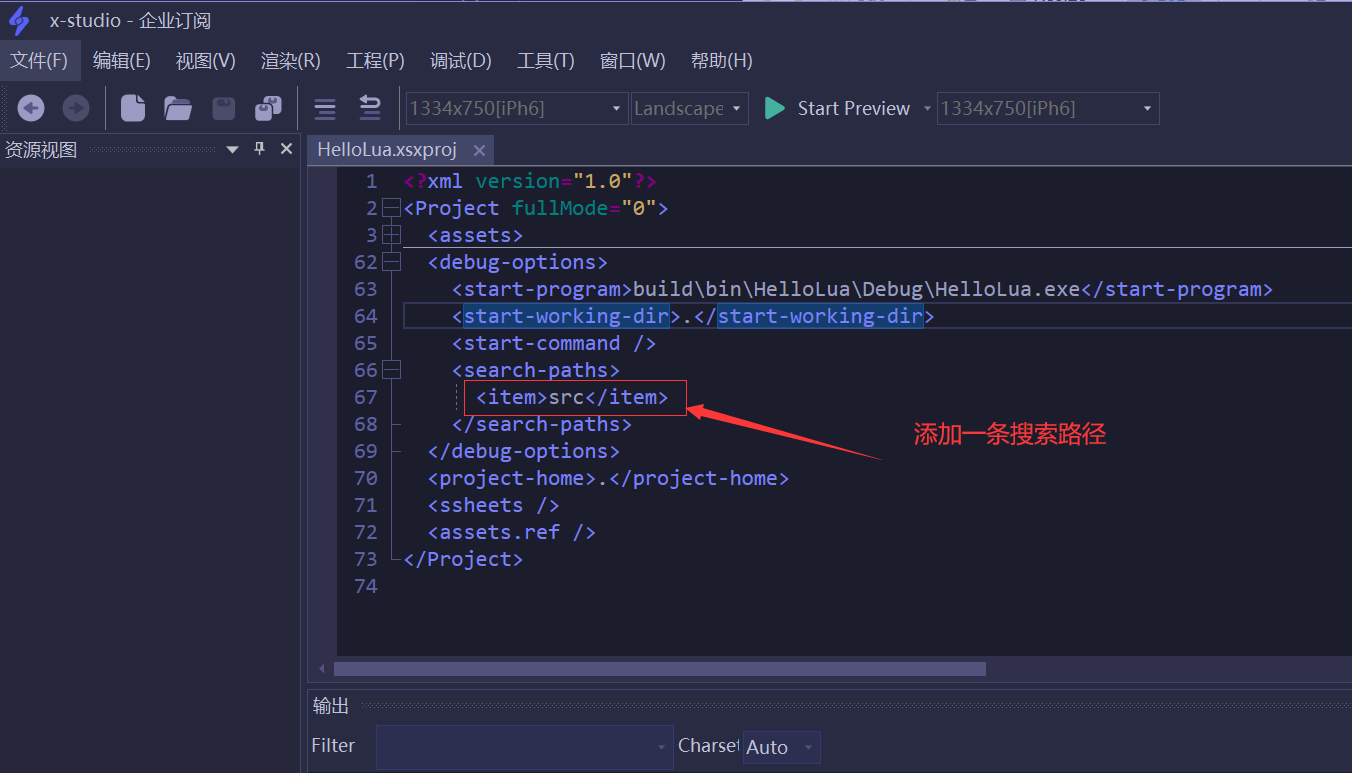Open the 工具(T) menu
Viewport: 1352px width, 773px height.
pyautogui.click(x=546, y=61)
